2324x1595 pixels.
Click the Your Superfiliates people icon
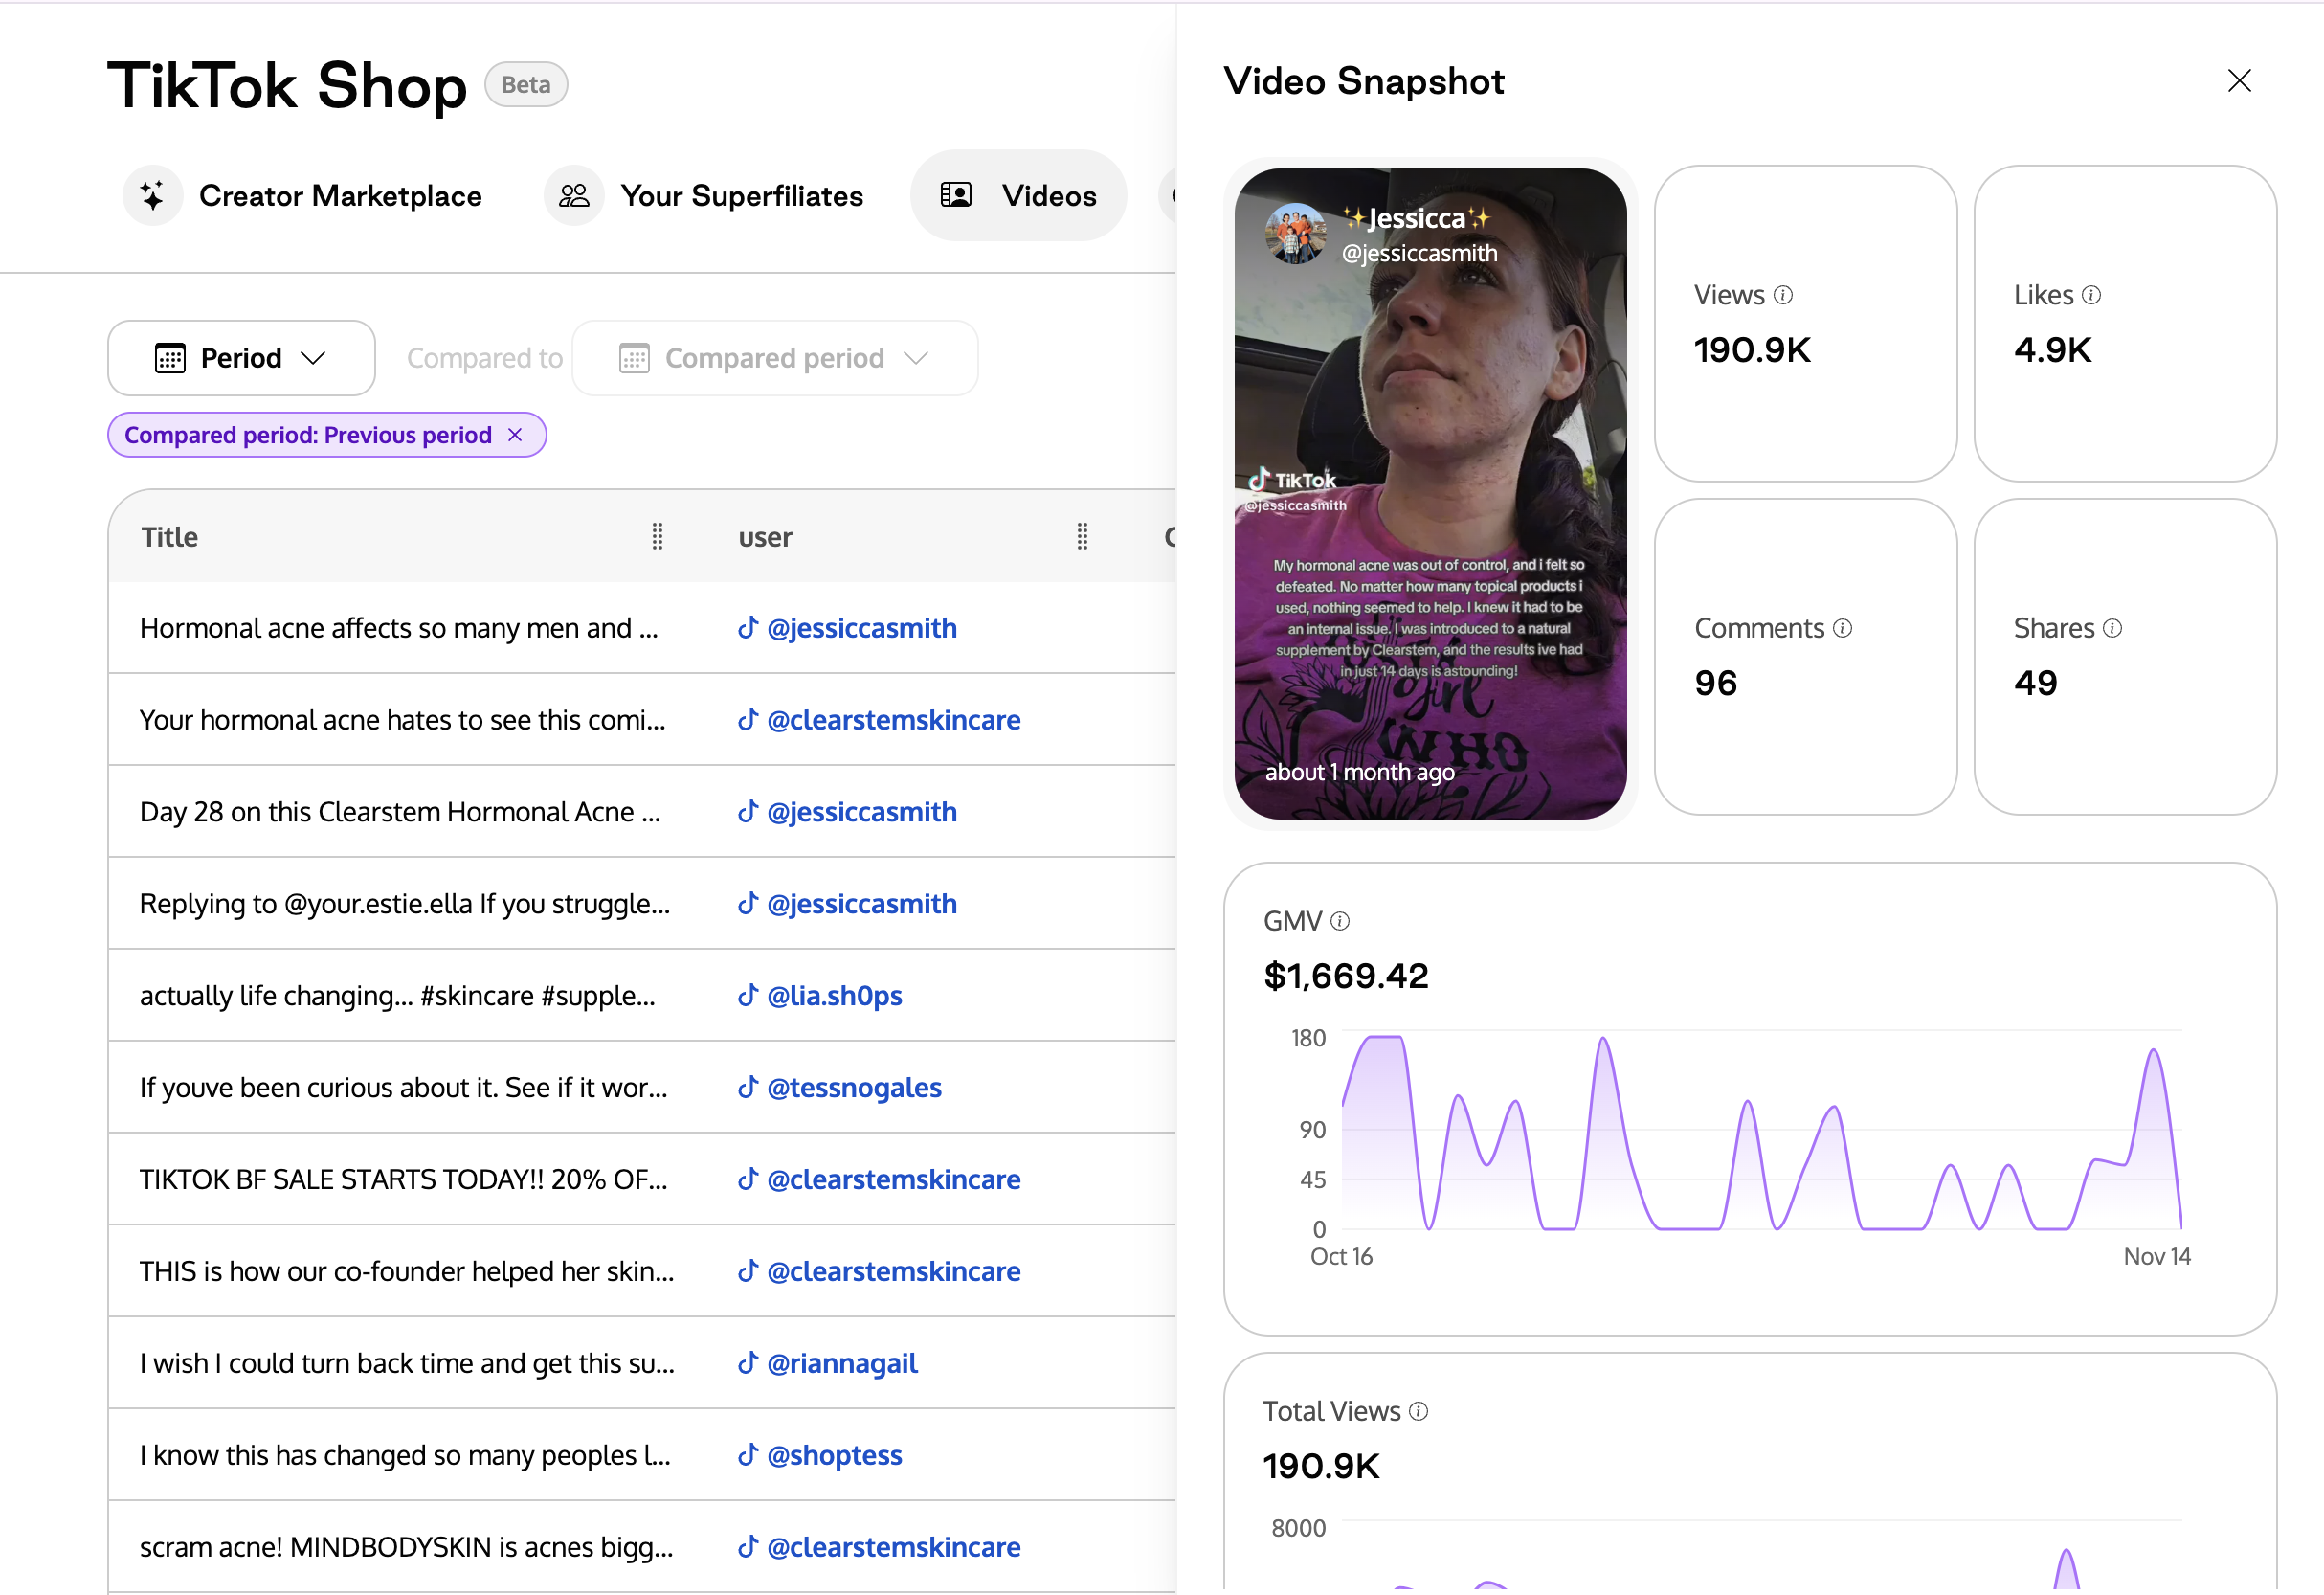click(x=574, y=196)
